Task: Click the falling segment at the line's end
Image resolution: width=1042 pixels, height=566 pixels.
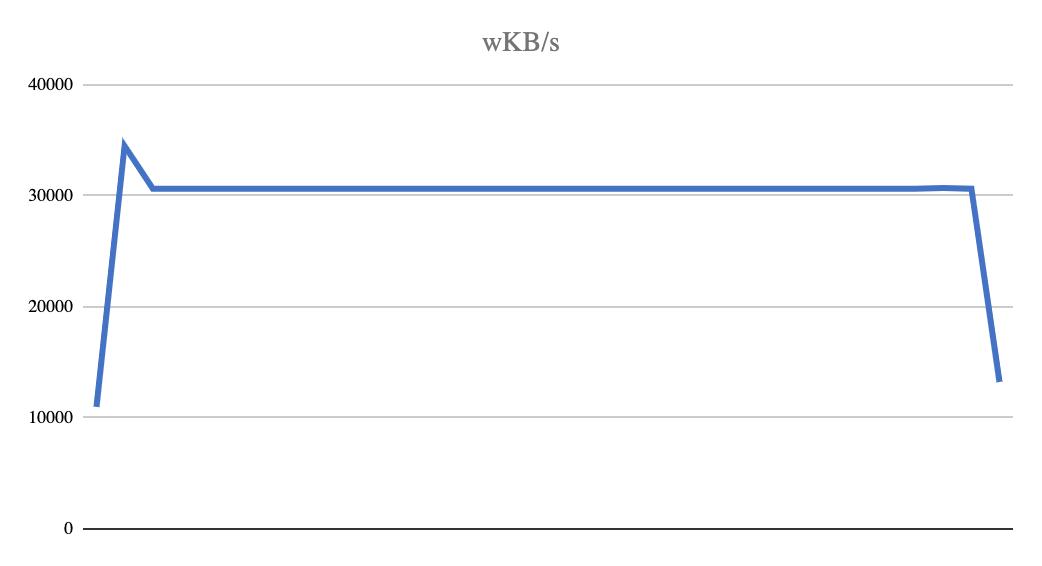Action: point(986,284)
